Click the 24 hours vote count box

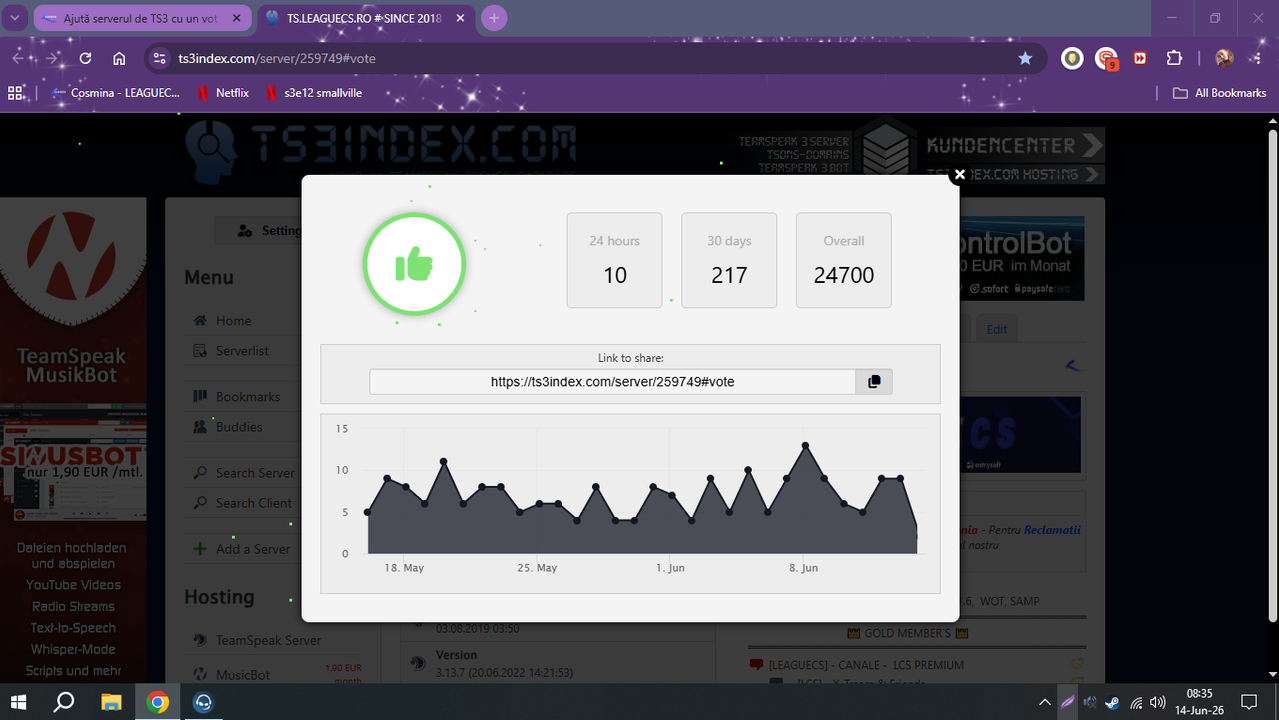[x=614, y=260]
